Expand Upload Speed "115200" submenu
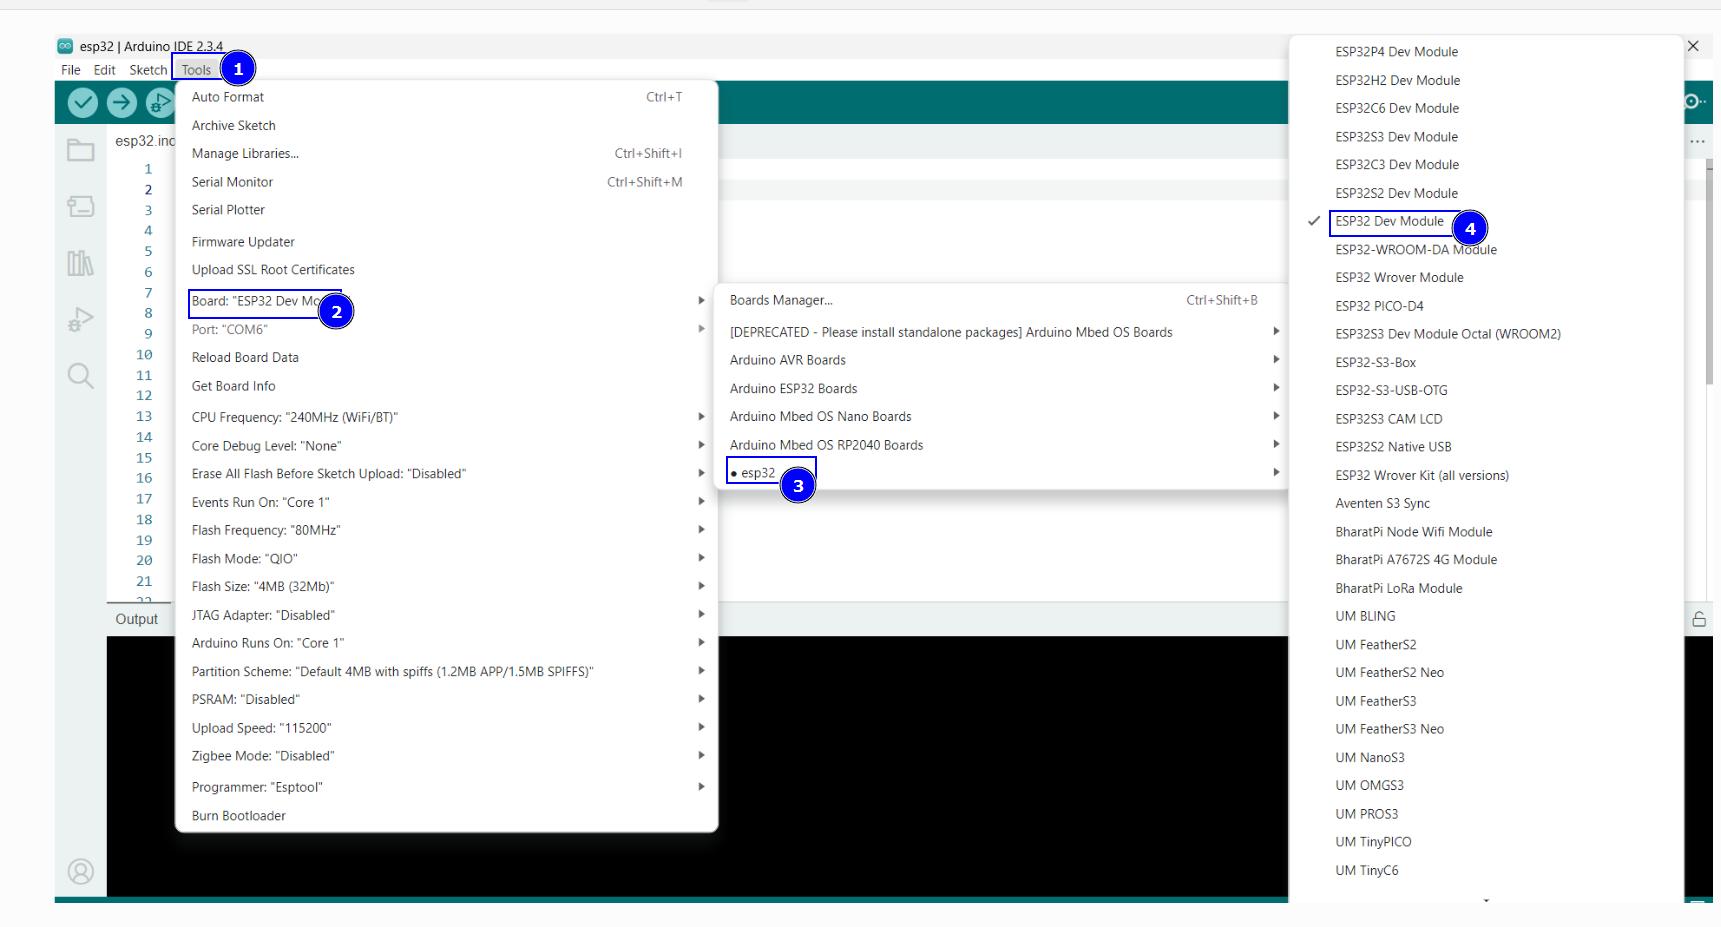The height and width of the screenshot is (927, 1721). (446, 728)
